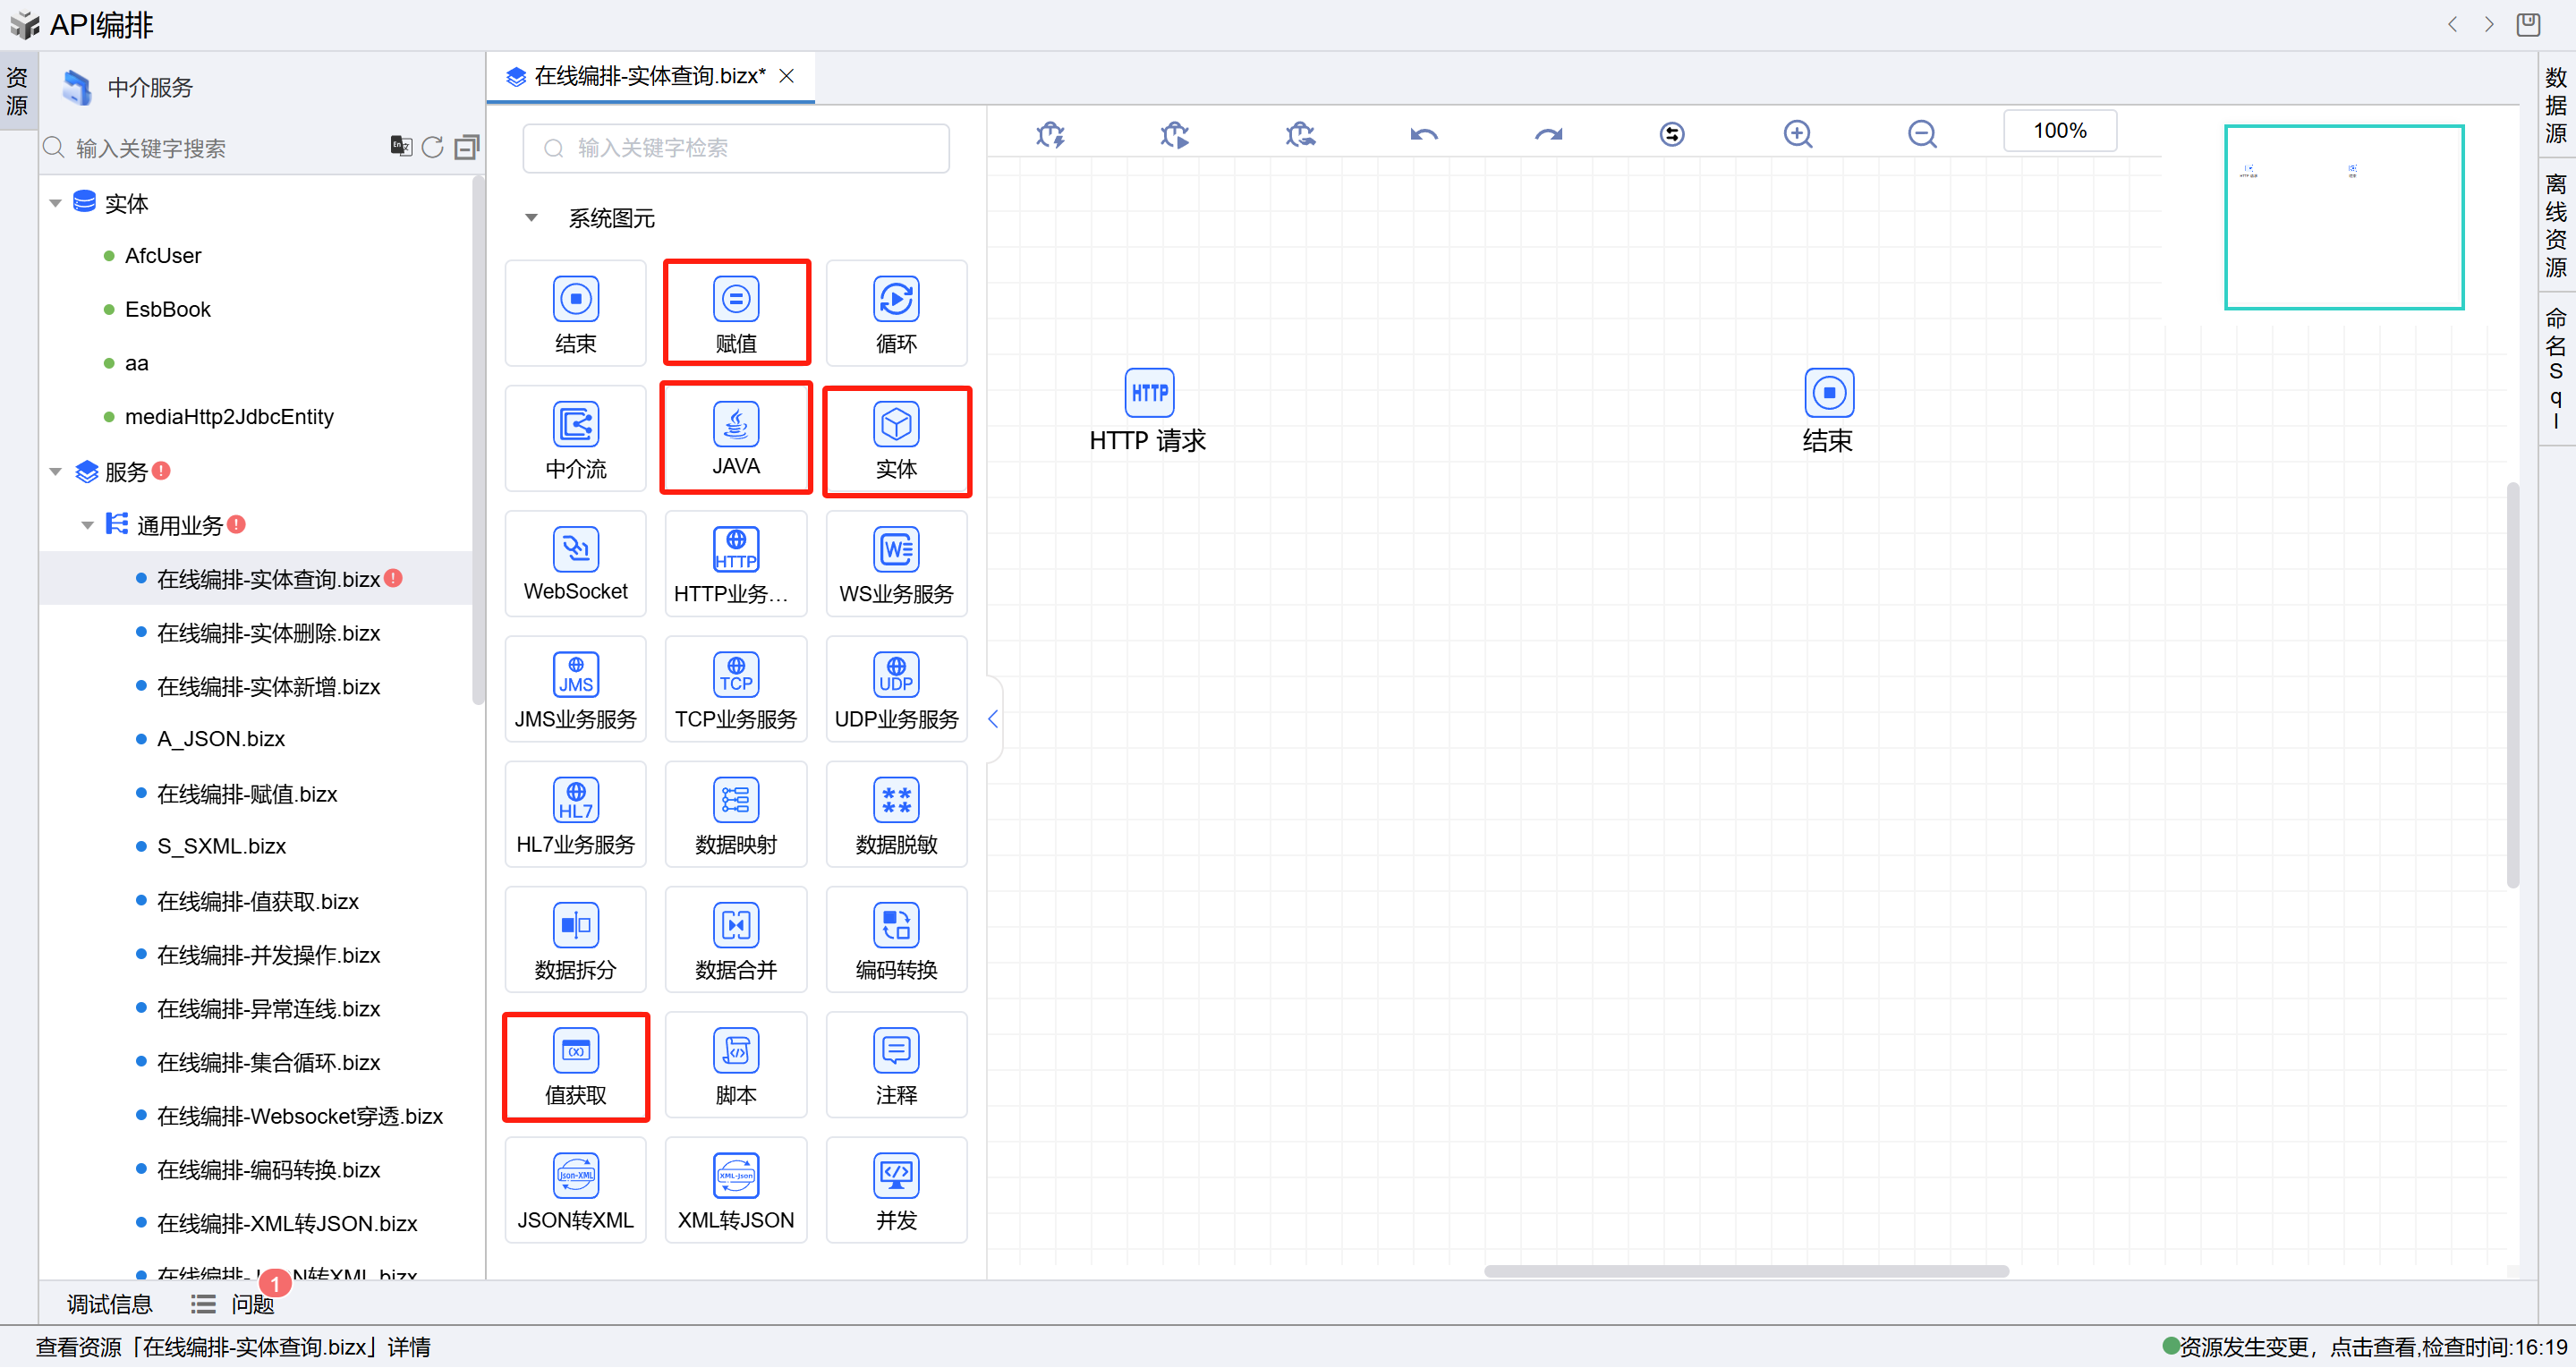
Task: Click the undo arrow in toolbar
Action: coord(1424,134)
